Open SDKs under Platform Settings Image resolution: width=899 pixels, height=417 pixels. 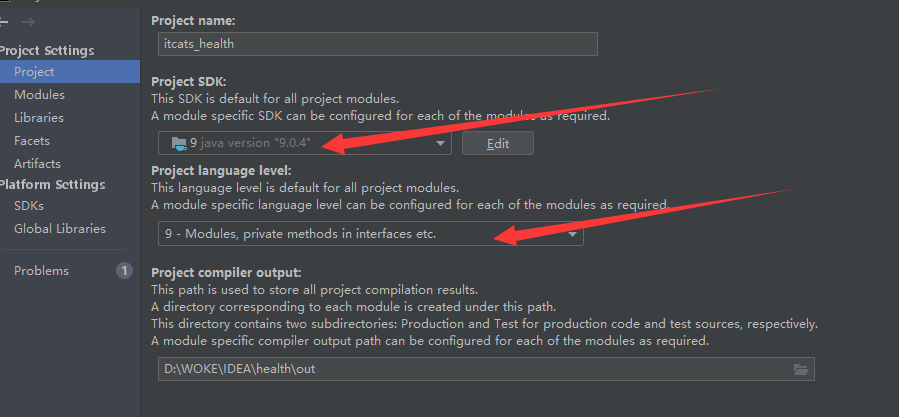click(29, 206)
